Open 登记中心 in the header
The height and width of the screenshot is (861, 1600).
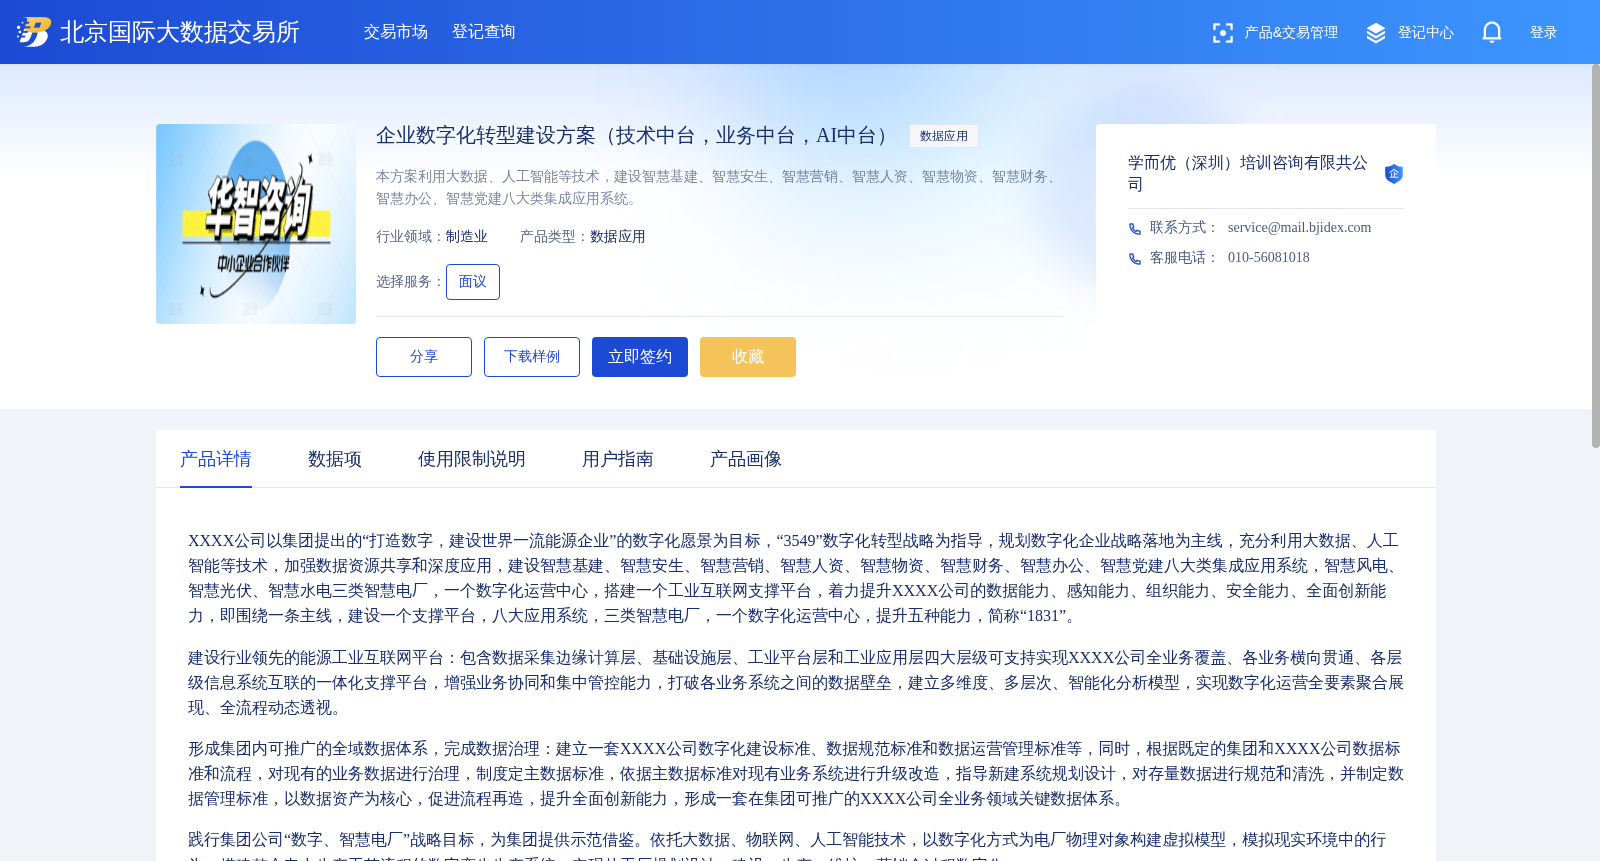click(x=1426, y=33)
